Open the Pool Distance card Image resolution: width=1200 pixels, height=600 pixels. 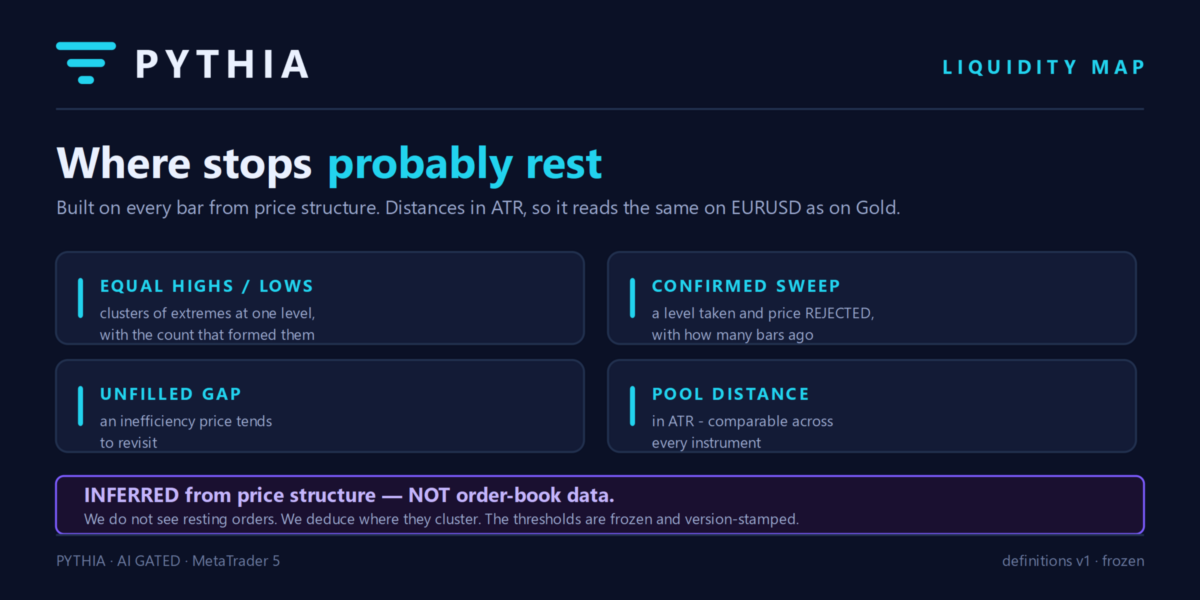pos(872,406)
